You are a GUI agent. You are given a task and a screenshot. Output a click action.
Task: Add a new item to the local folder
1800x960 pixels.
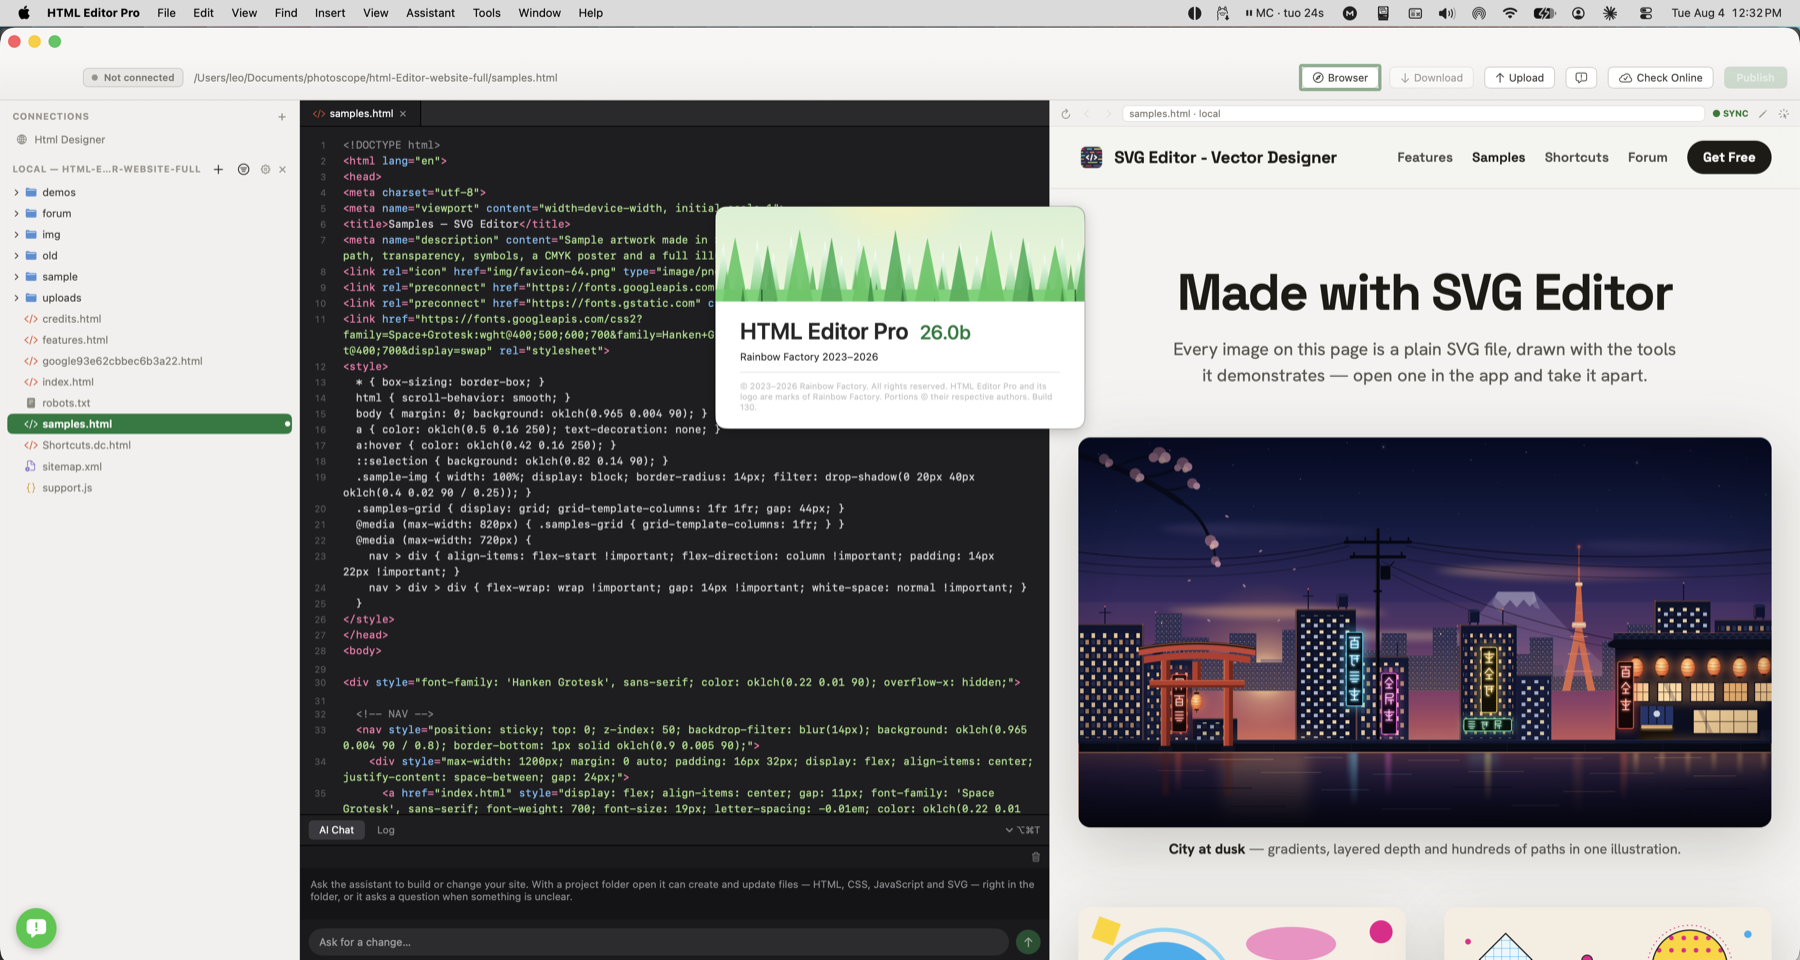(218, 170)
